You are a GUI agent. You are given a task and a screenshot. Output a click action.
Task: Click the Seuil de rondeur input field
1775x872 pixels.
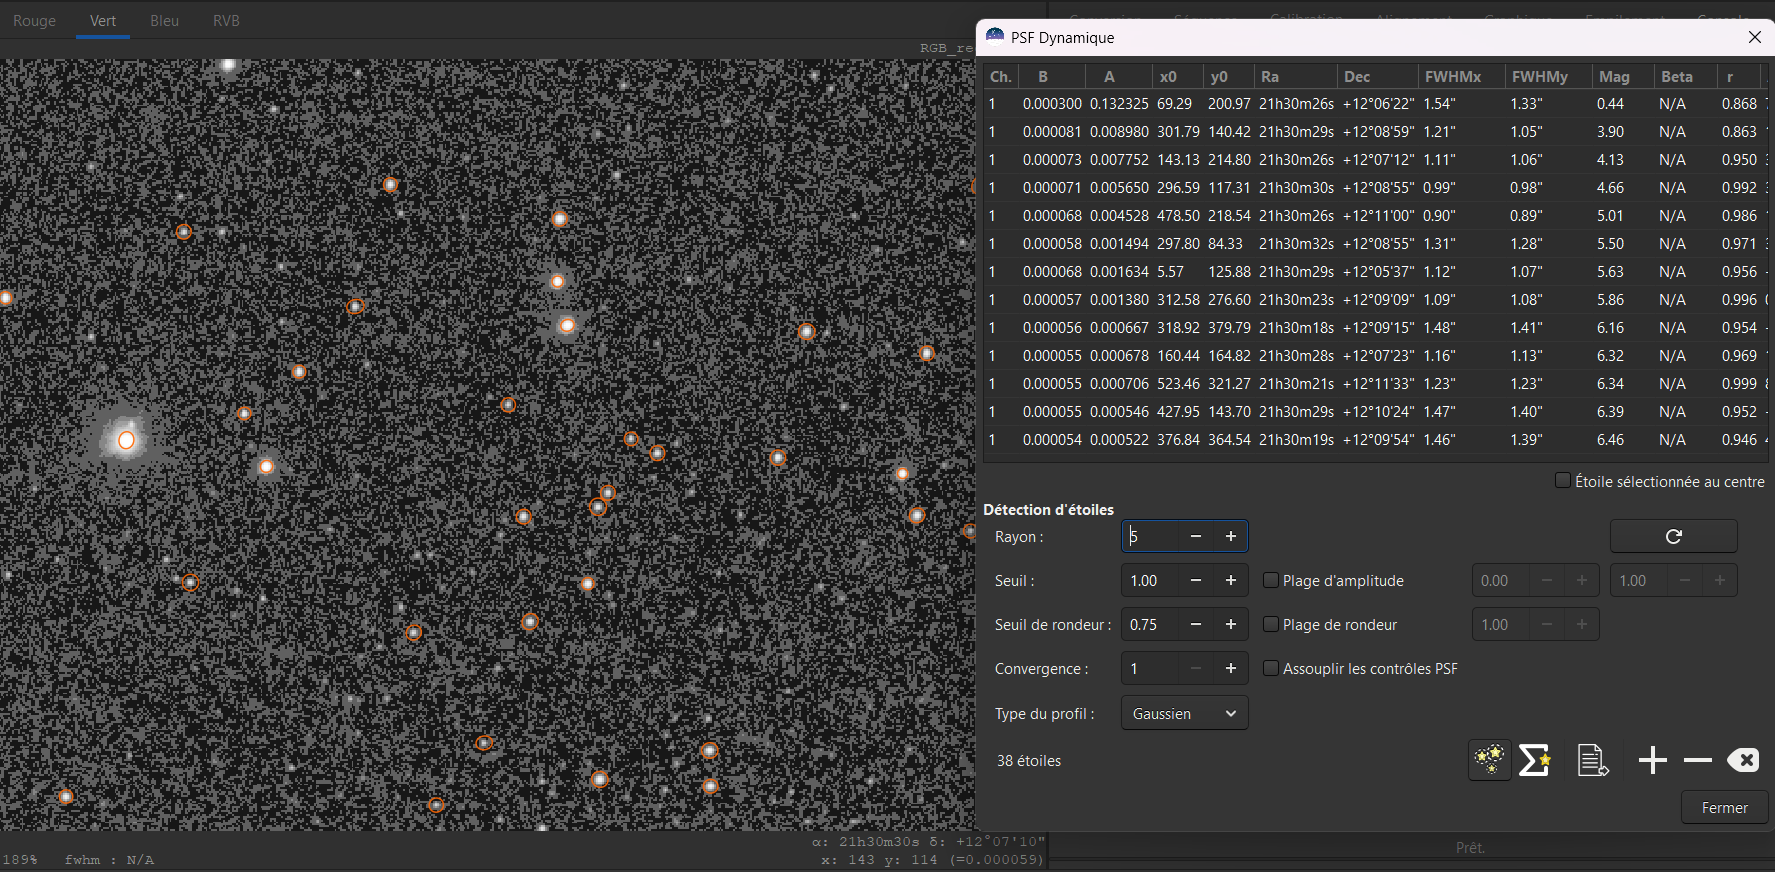pyautogui.click(x=1150, y=625)
